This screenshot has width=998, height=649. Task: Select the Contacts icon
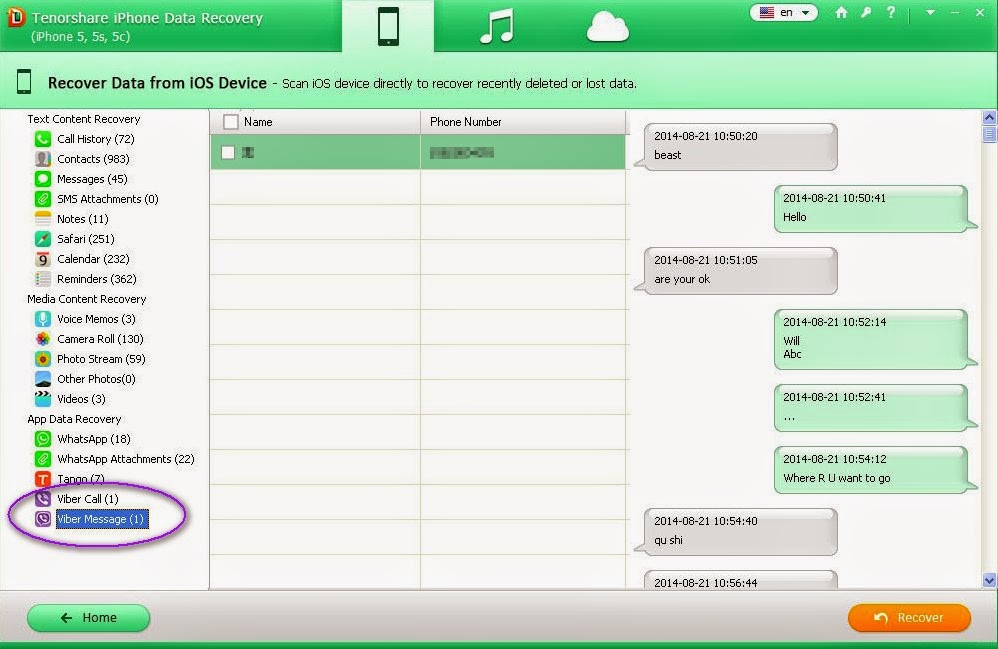pyautogui.click(x=43, y=159)
